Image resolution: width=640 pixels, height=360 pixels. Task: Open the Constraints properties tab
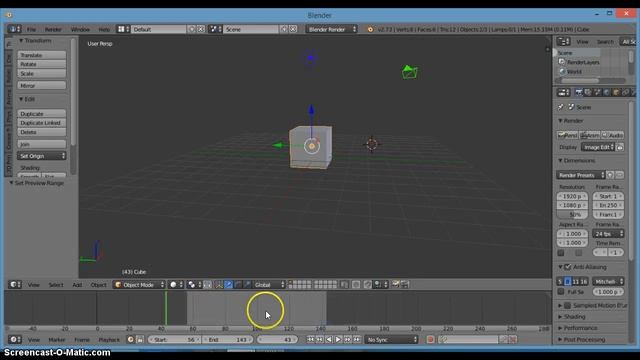click(x=625, y=93)
